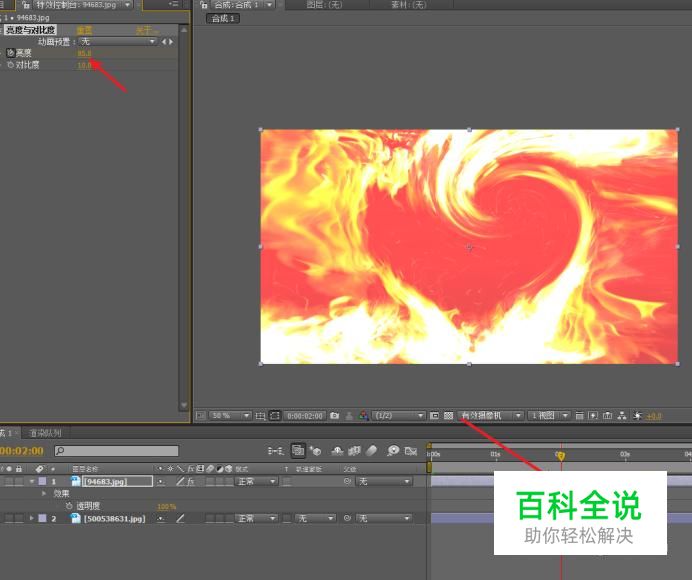Open the active camera dropdown
The image size is (692, 580).
pyautogui.click(x=490, y=415)
